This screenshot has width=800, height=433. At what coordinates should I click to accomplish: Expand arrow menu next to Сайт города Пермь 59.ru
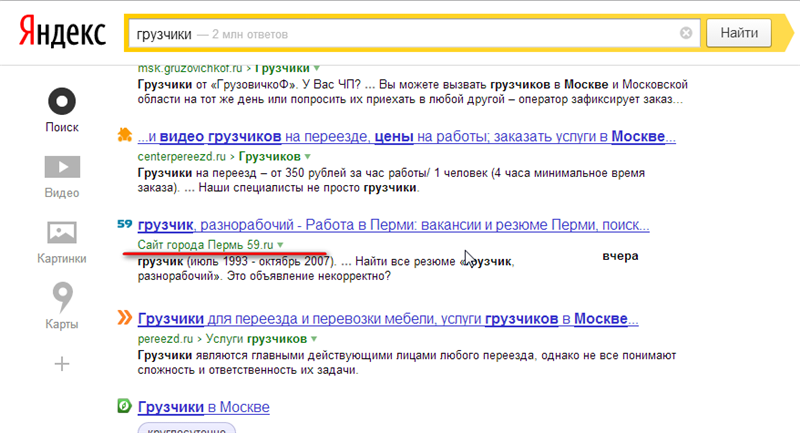pyautogui.click(x=281, y=245)
